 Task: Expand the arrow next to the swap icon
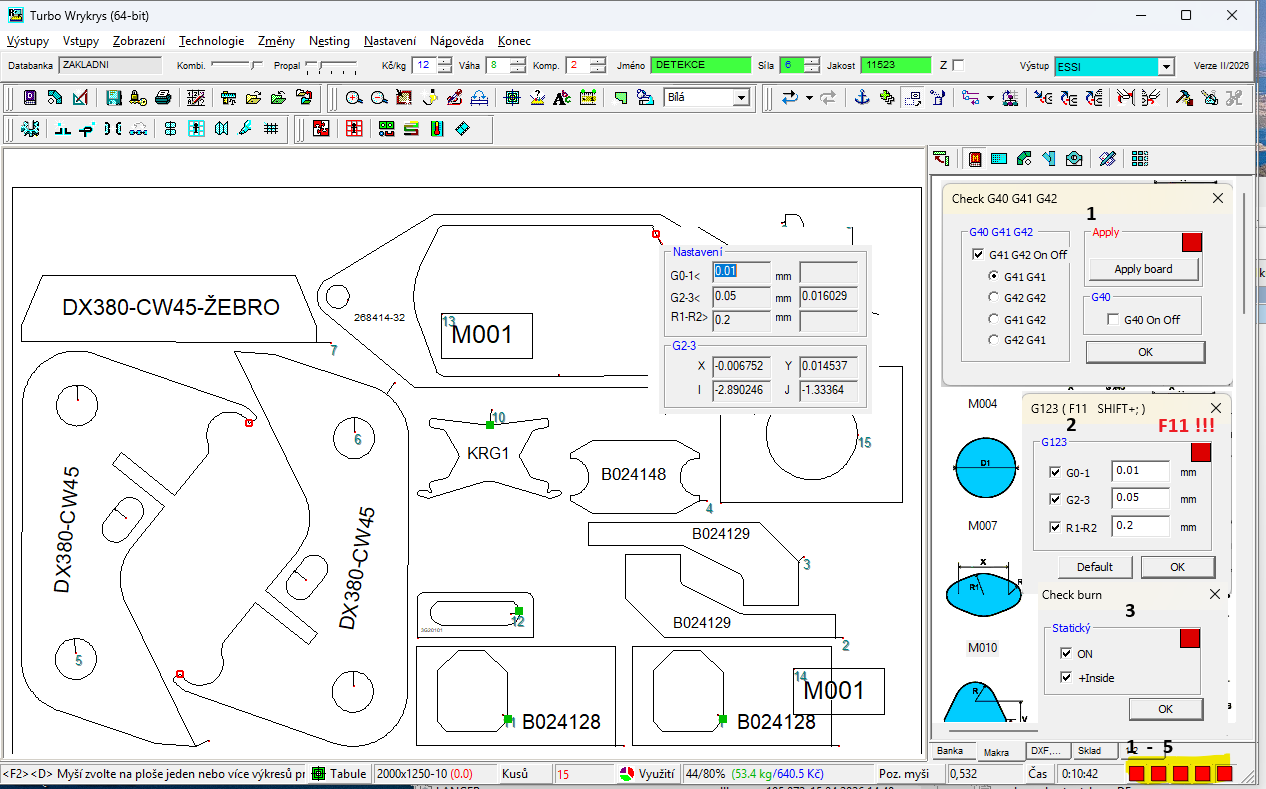pyautogui.click(x=809, y=98)
